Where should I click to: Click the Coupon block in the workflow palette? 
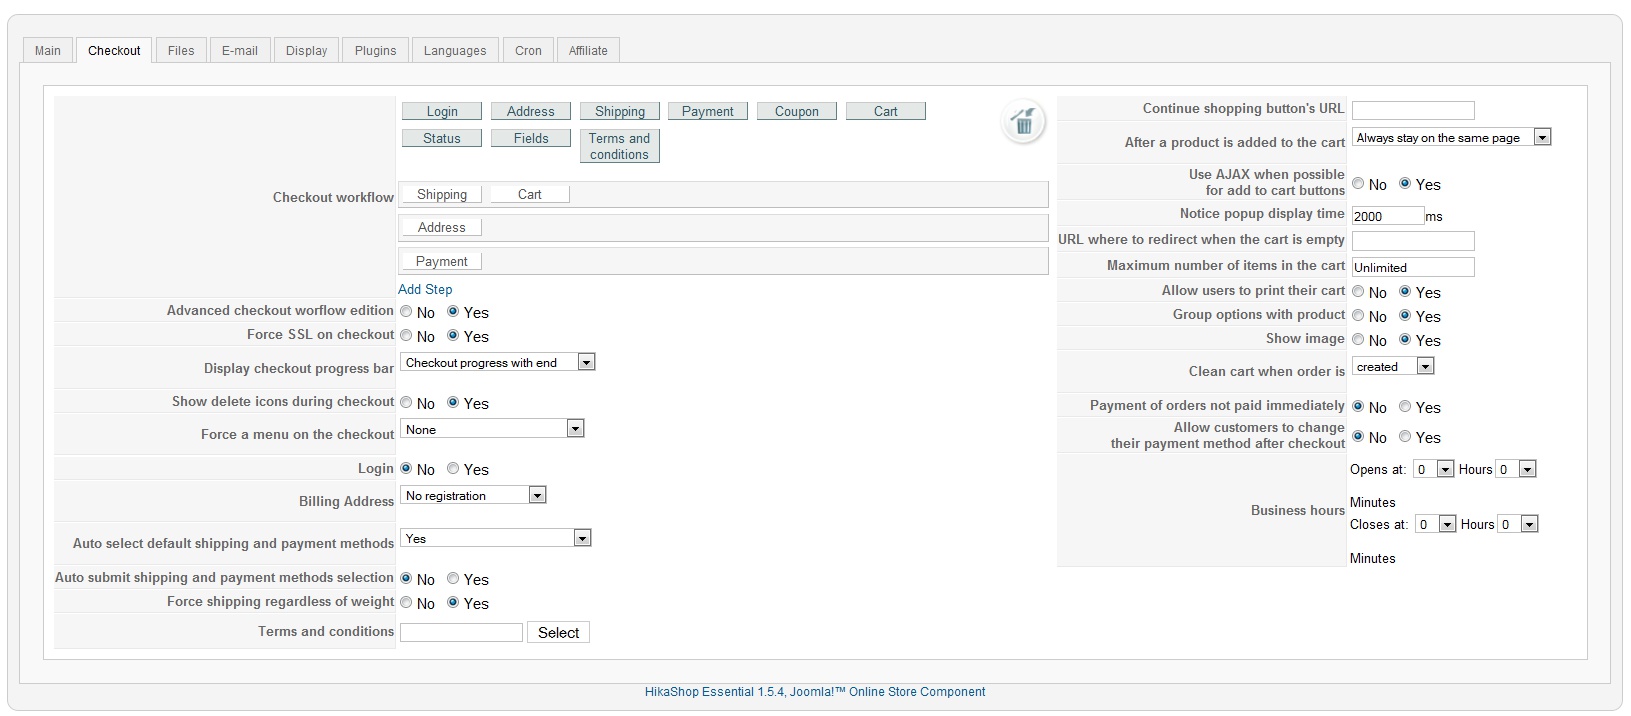[796, 111]
